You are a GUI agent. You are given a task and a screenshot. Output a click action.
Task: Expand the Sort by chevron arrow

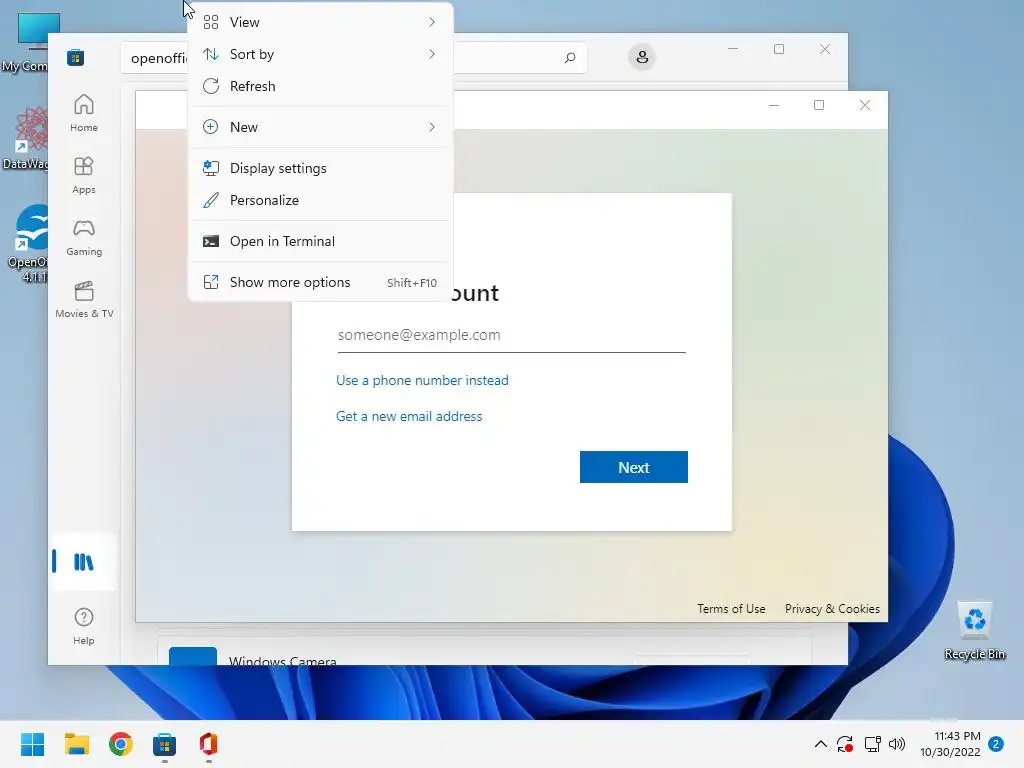click(432, 54)
